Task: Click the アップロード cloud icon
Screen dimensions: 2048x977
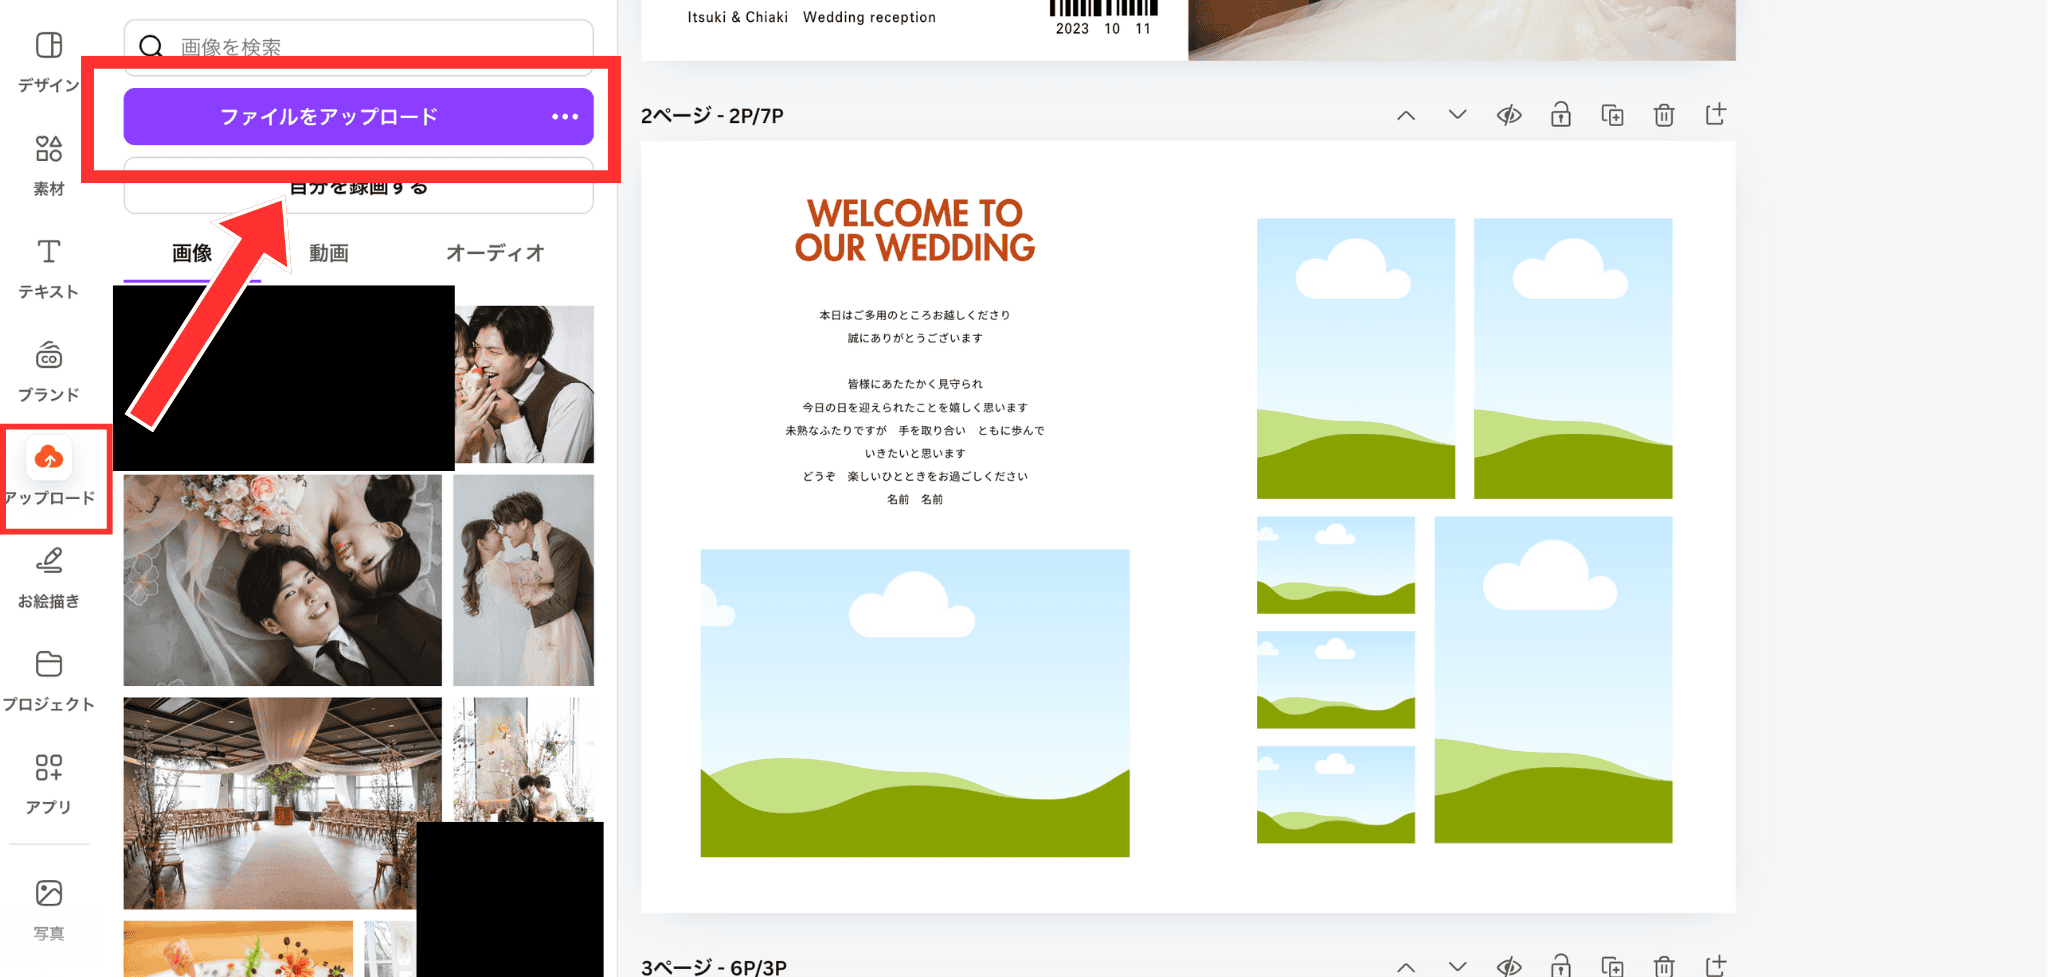Action: tap(48, 459)
